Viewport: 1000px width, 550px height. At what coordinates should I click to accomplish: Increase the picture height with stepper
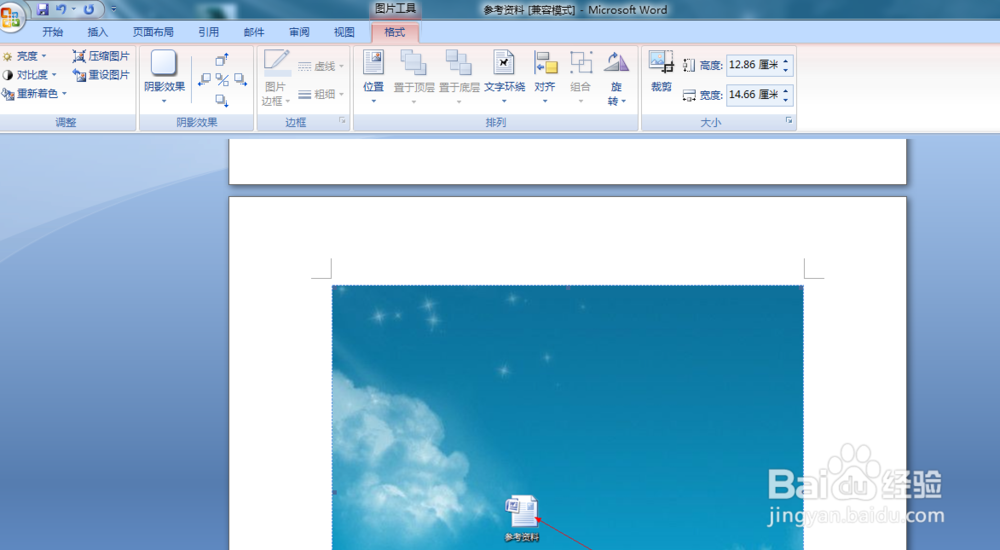point(786,61)
